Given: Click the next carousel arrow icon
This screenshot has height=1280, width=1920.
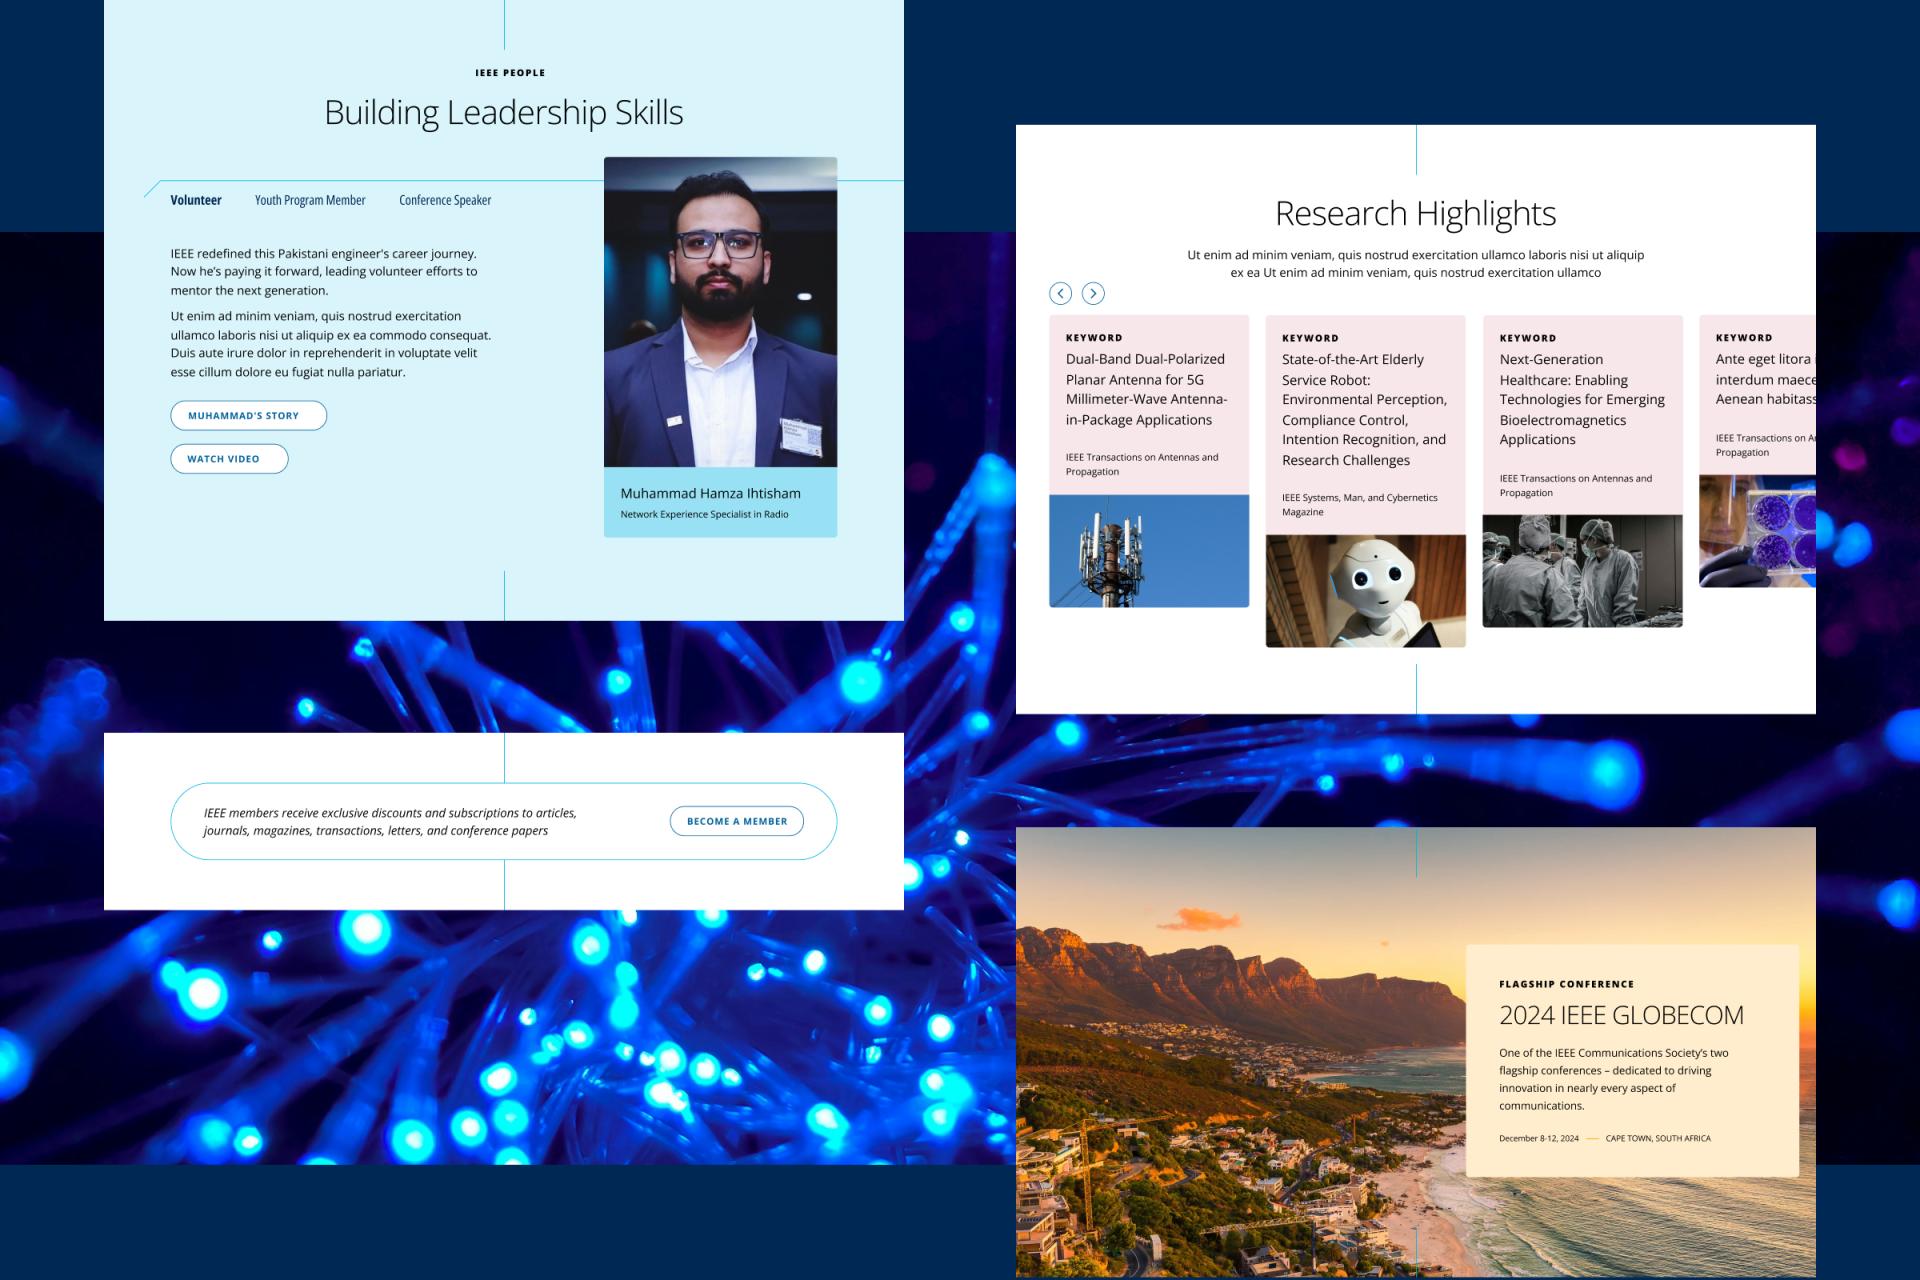Looking at the screenshot, I should (1093, 293).
